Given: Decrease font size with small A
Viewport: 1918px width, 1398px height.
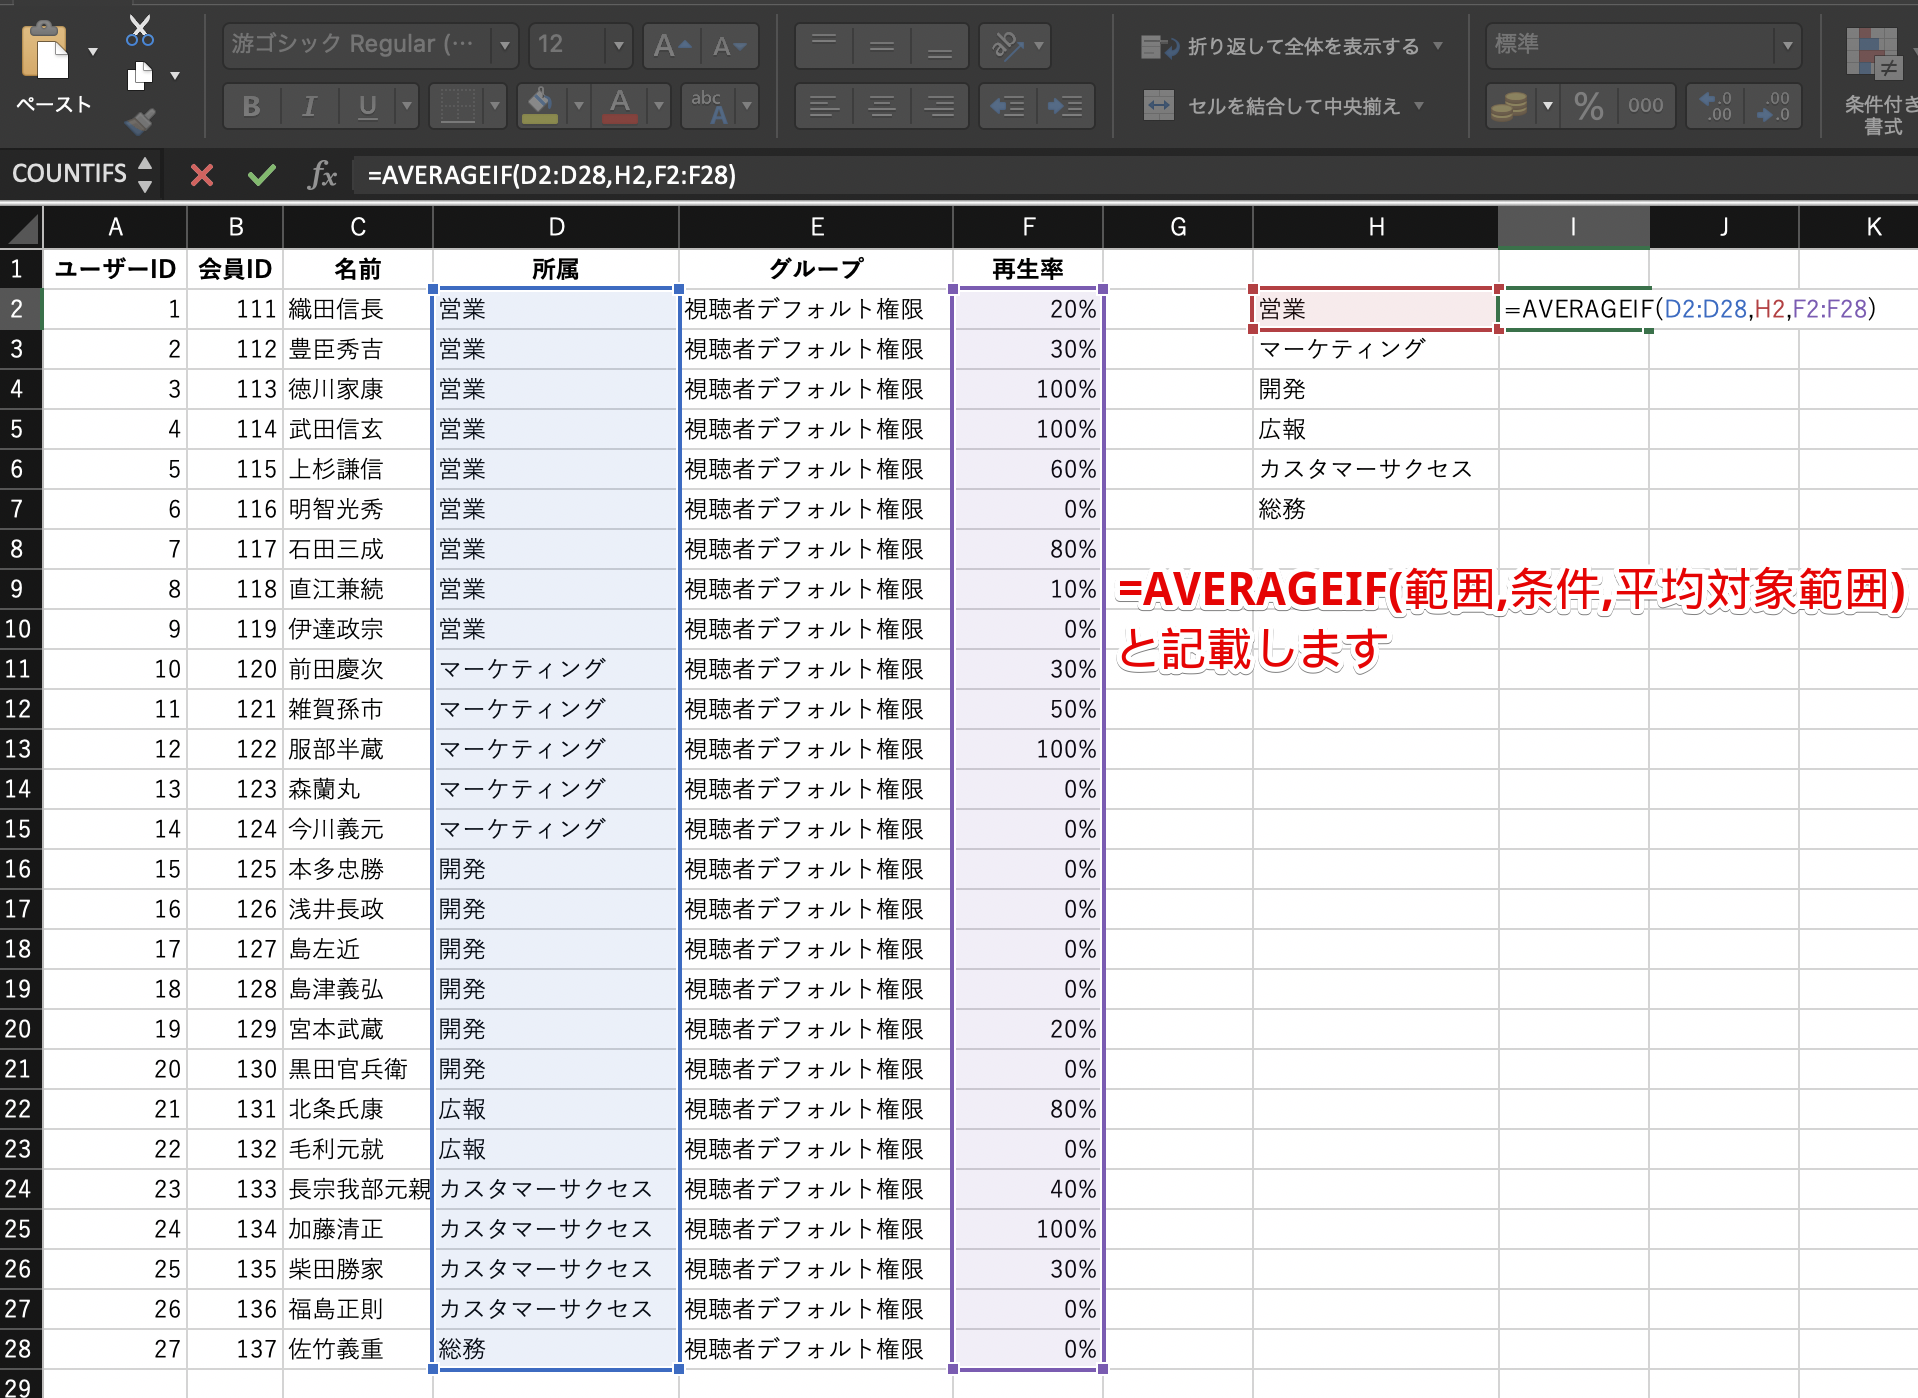Looking at the screenshot, I should pos(729,45).
